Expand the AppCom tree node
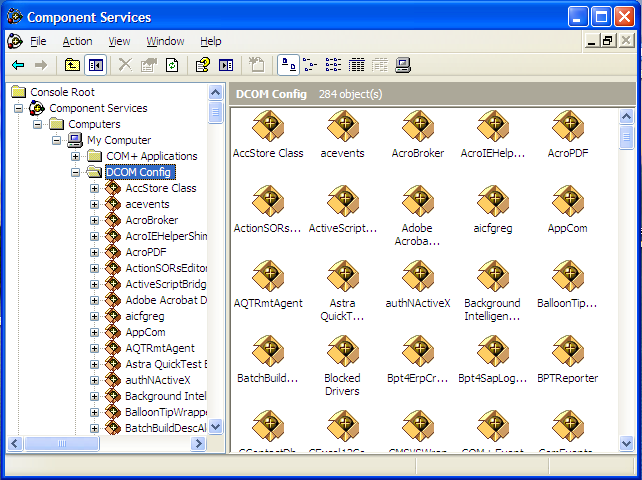 95,333
